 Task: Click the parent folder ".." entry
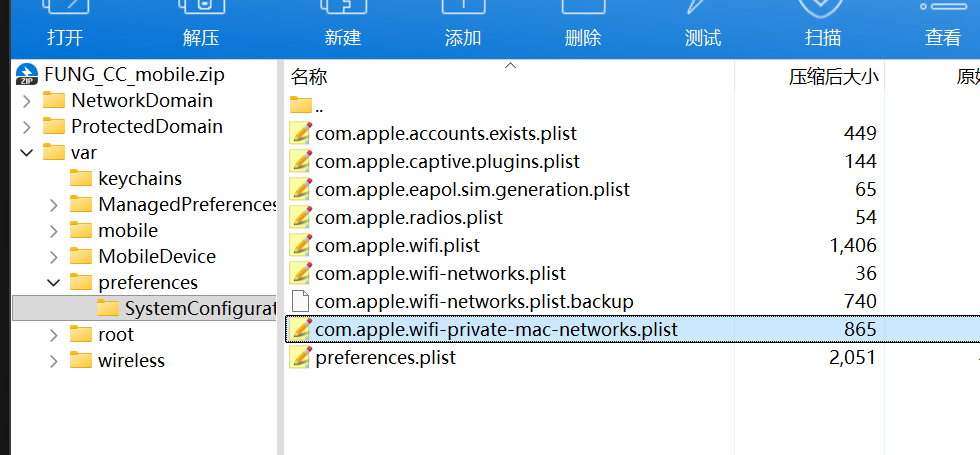(307, 106)
